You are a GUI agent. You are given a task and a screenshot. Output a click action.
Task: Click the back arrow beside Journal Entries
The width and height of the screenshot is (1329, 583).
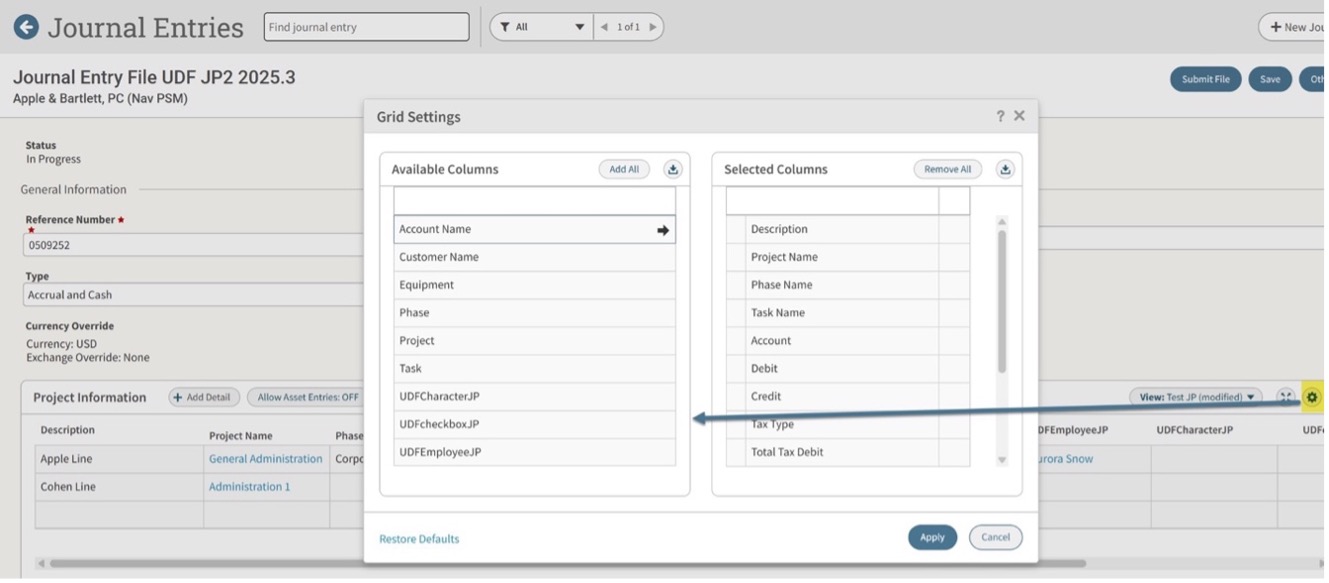click(26, 27)
